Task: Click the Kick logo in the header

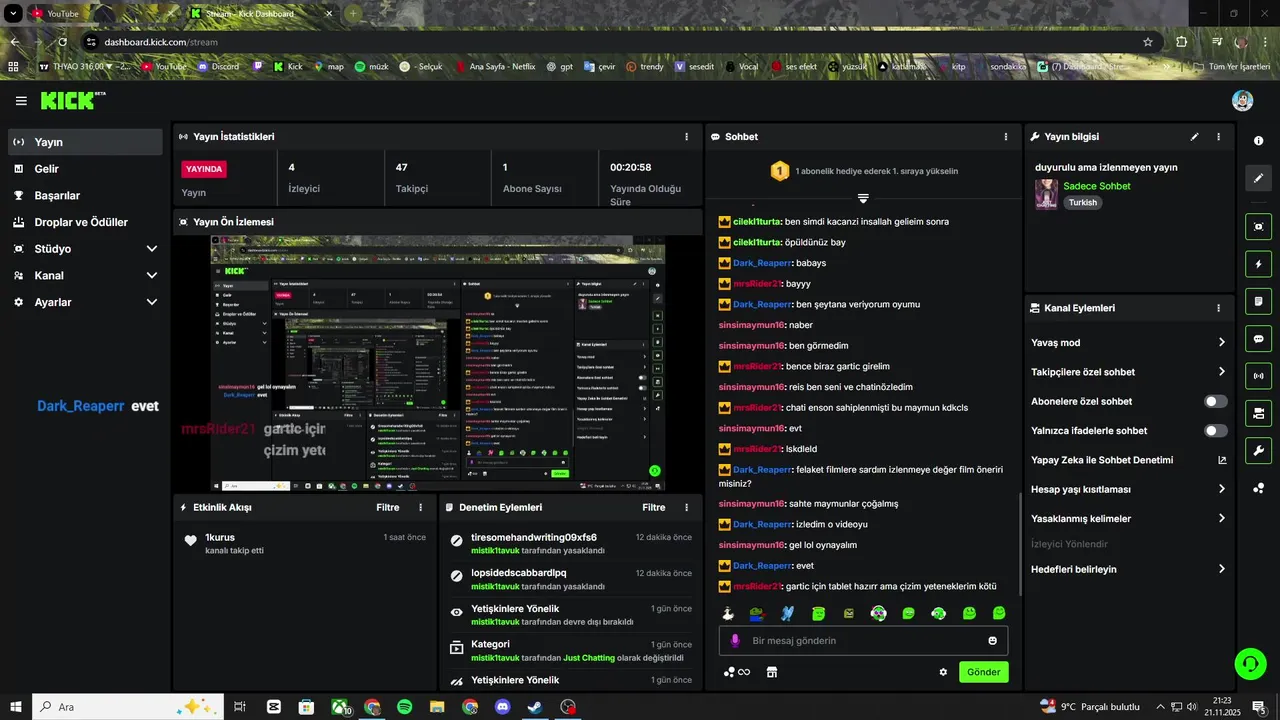Action: point(72,101)
